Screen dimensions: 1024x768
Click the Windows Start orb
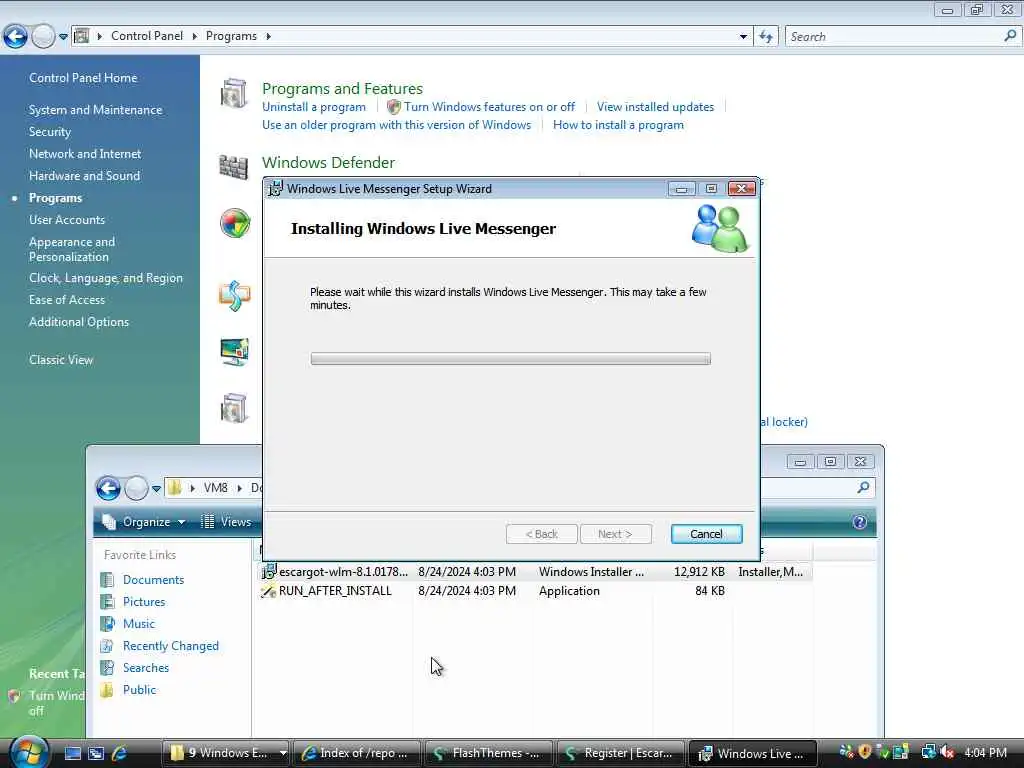(28, 752)
